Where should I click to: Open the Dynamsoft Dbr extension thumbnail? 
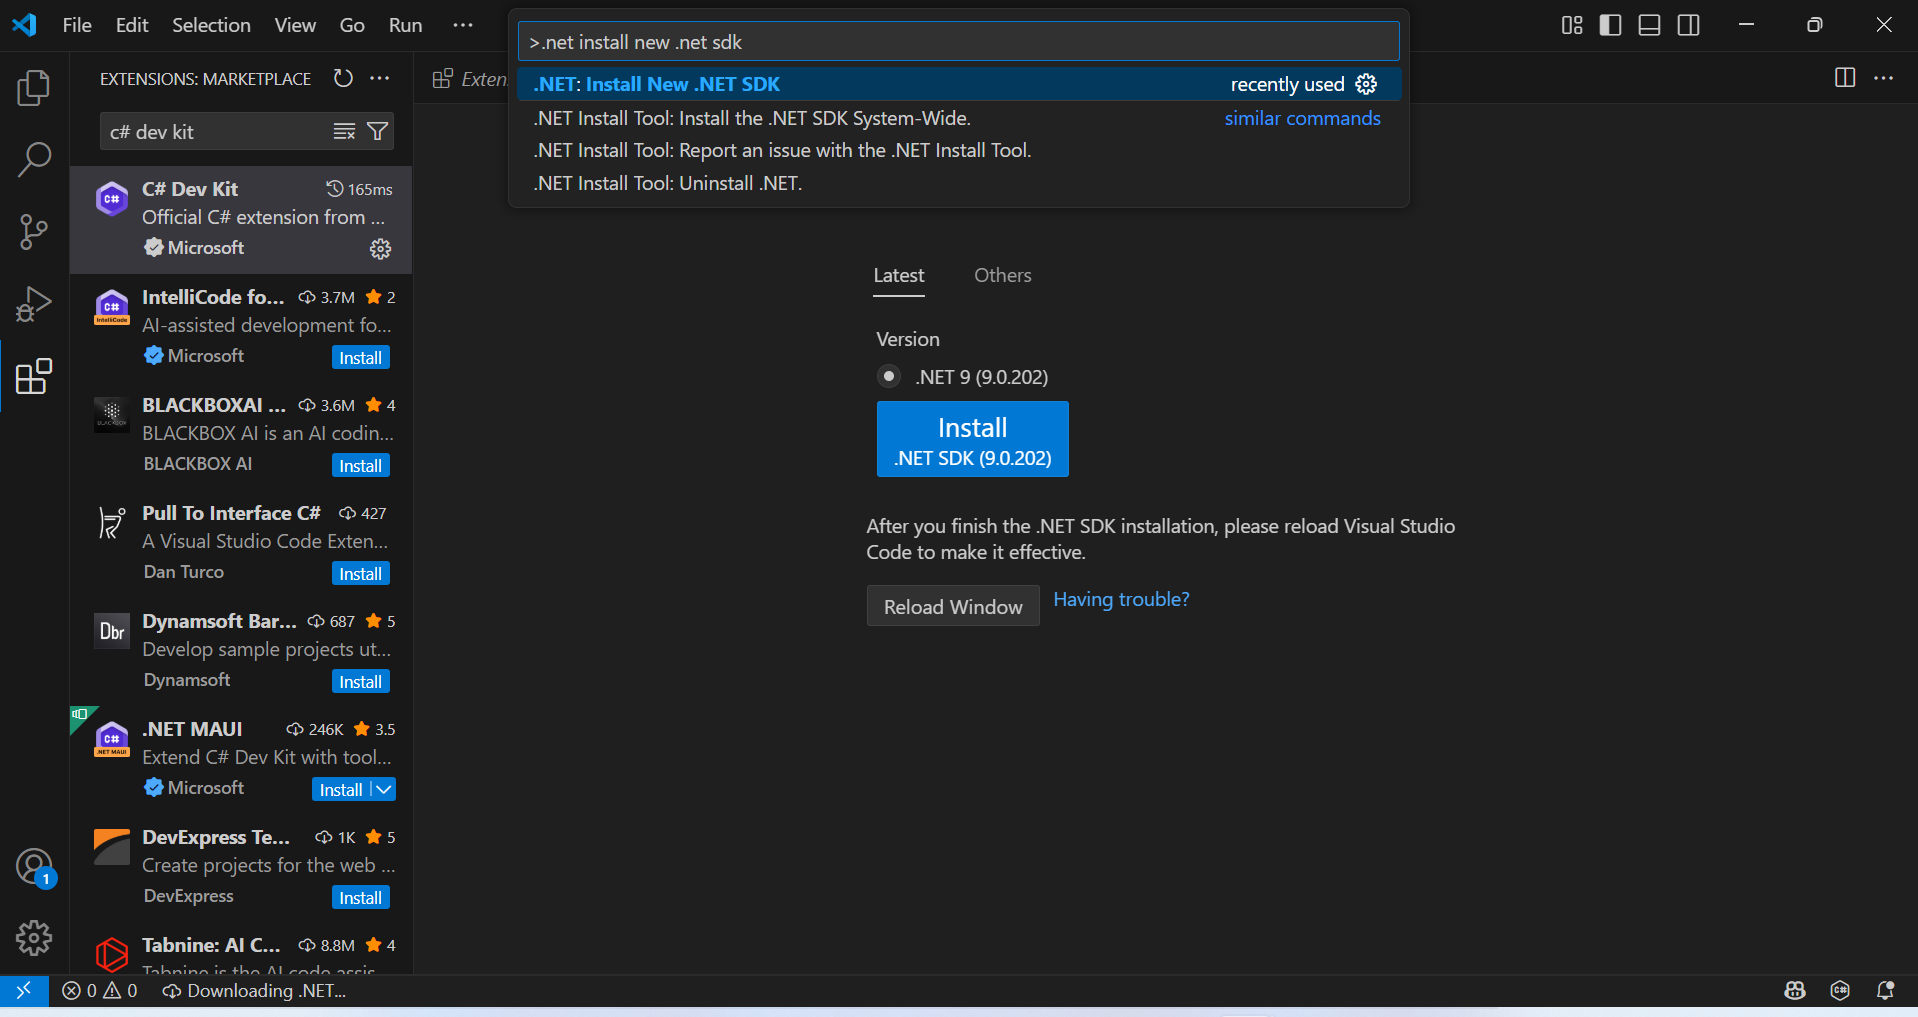coord(111,631)
